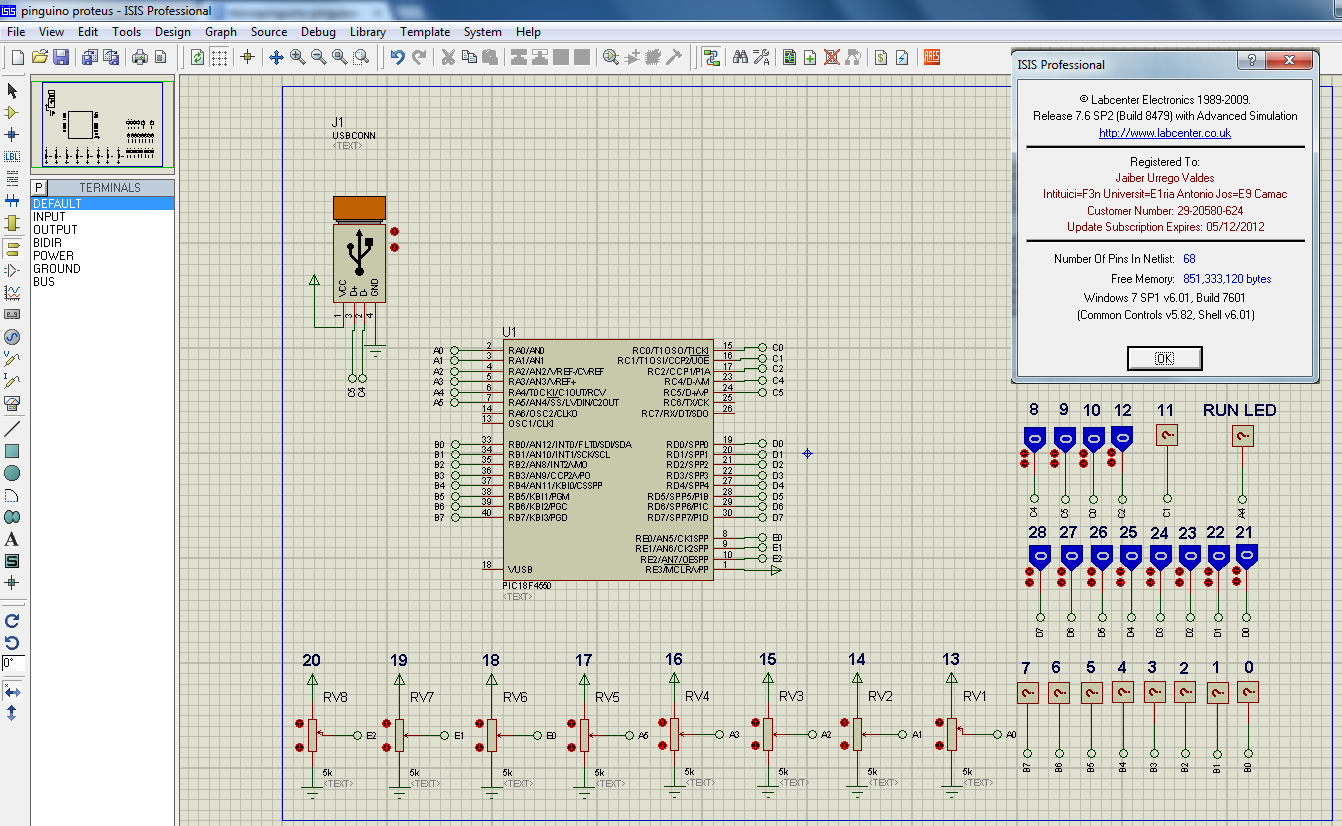Open the http://www.labcenter.co.uk link
This screenshot has height=826, width=1342.
pos(1164,133)
